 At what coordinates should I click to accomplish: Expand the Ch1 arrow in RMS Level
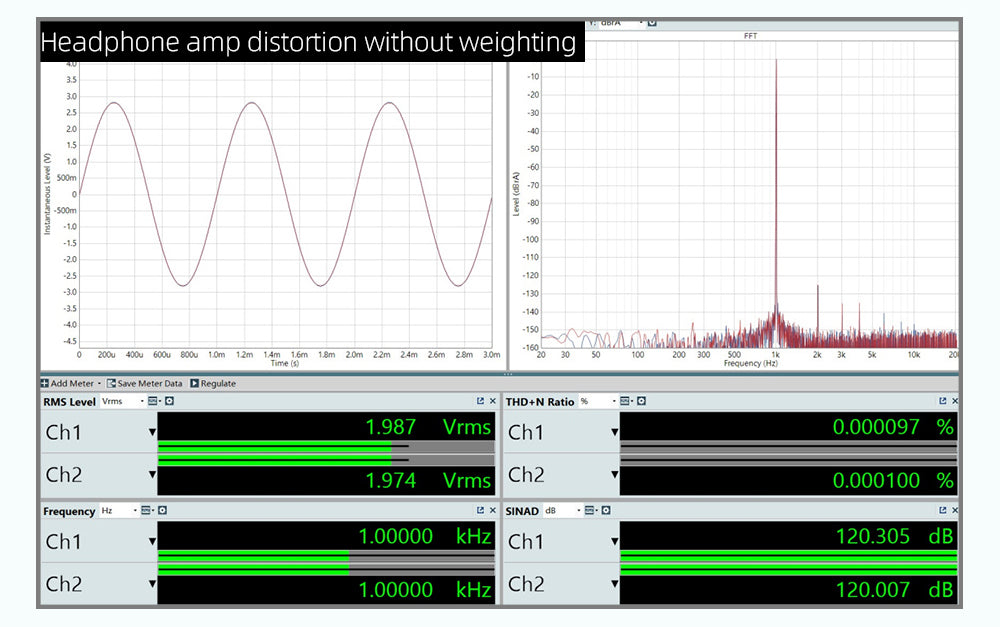click(152, 432)
